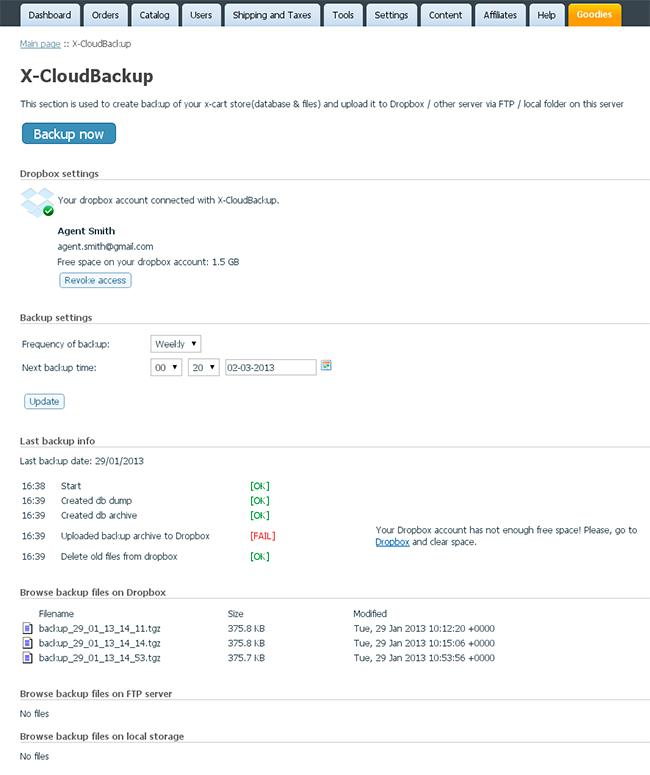
Task: Click the red [FAIL] status
Action: point(262,536)
